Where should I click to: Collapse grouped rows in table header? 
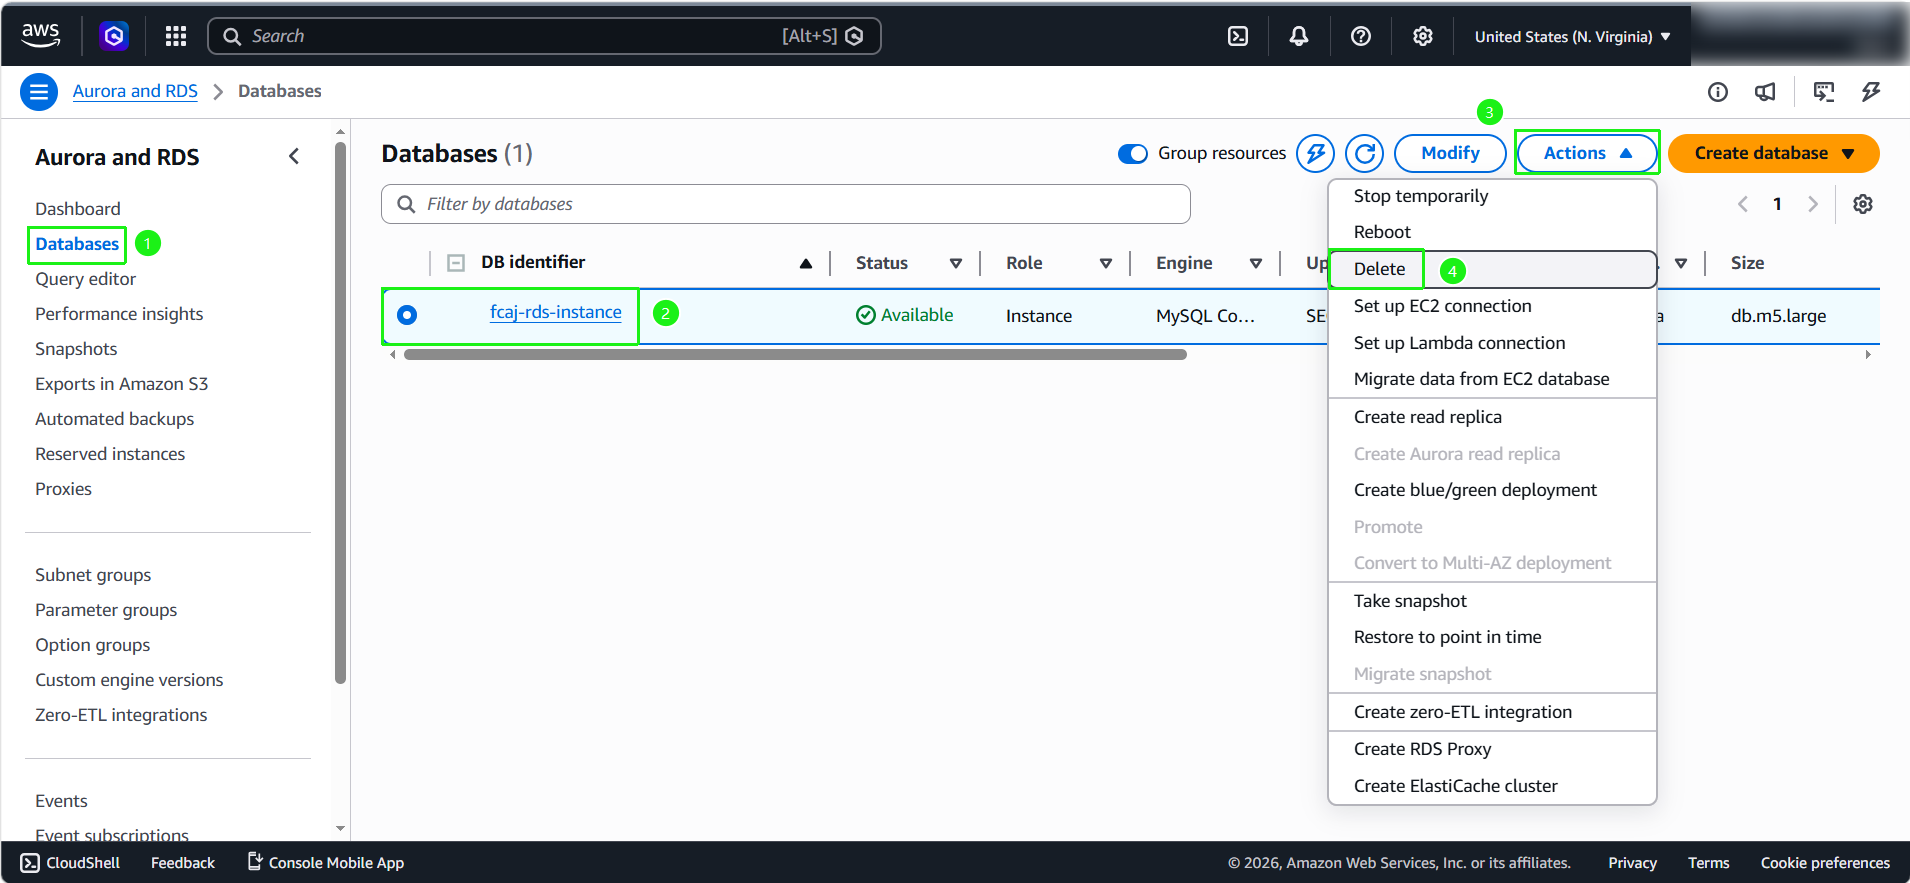(x=456, y=263)
